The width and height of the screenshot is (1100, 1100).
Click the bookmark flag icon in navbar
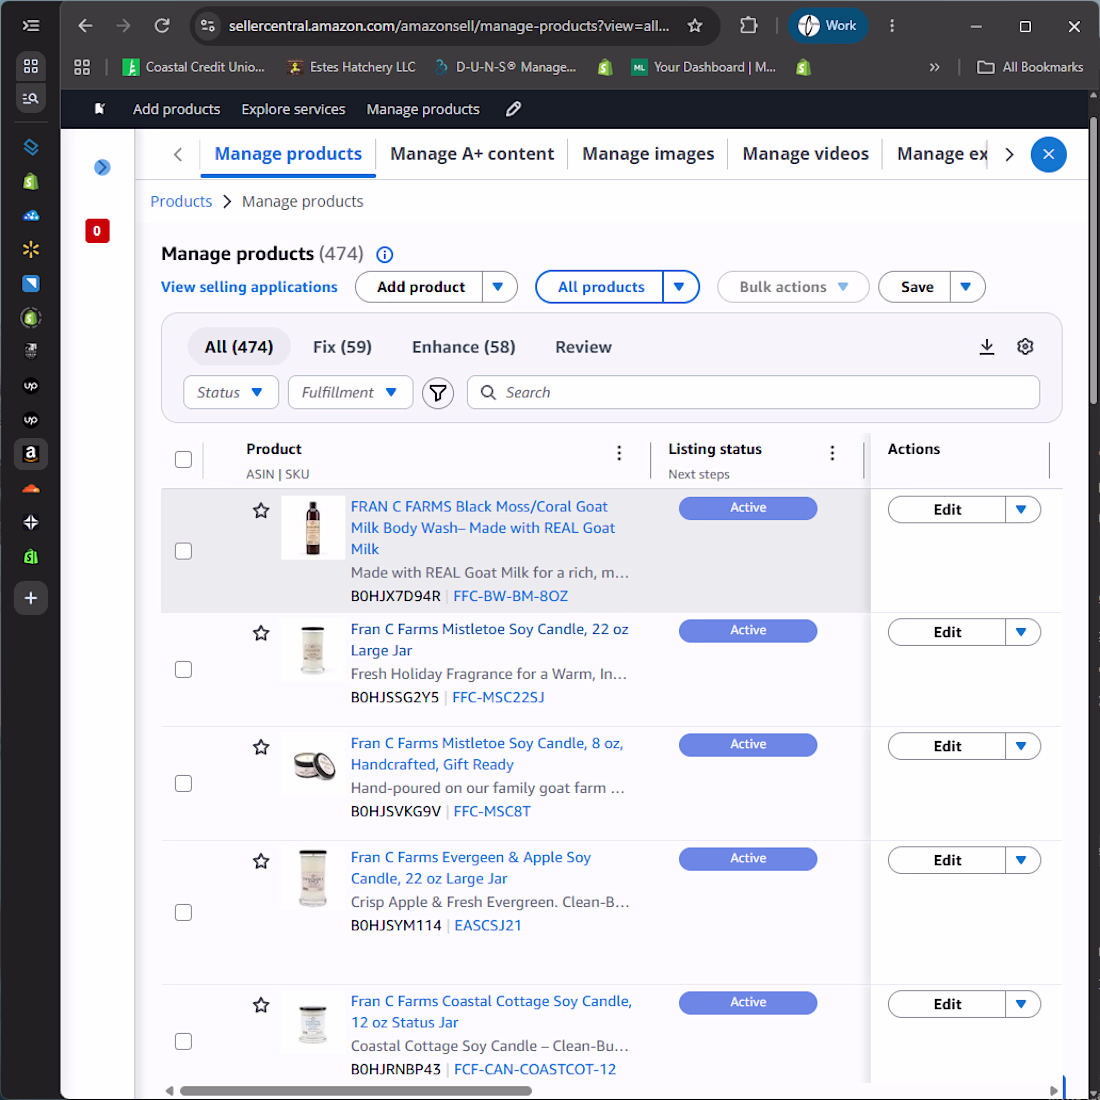point(100,109)
